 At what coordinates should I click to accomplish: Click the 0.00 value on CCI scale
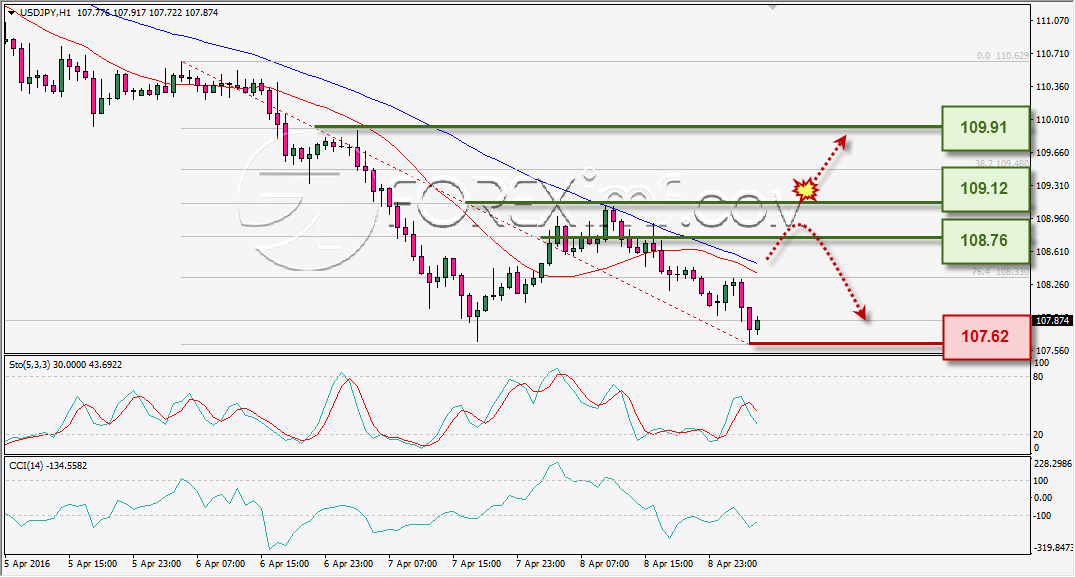coord(1043,498)
